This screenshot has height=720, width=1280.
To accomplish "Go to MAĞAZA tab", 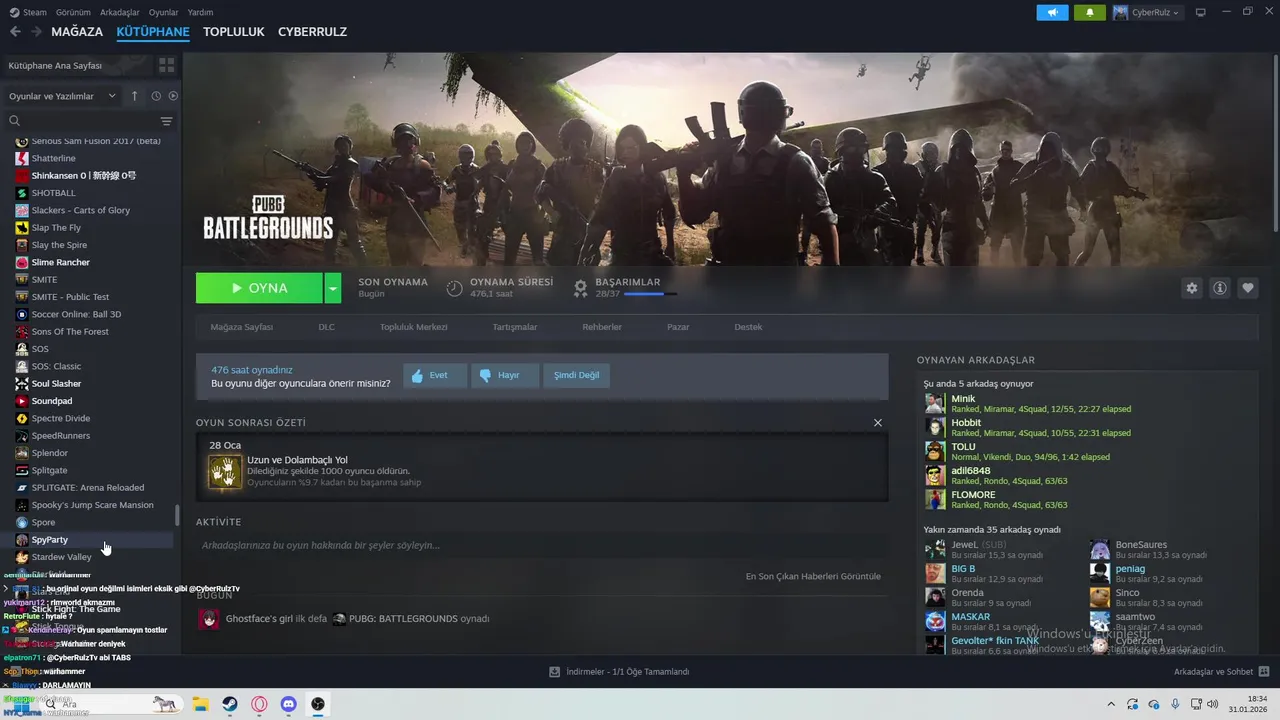I will tap(77, 32).
